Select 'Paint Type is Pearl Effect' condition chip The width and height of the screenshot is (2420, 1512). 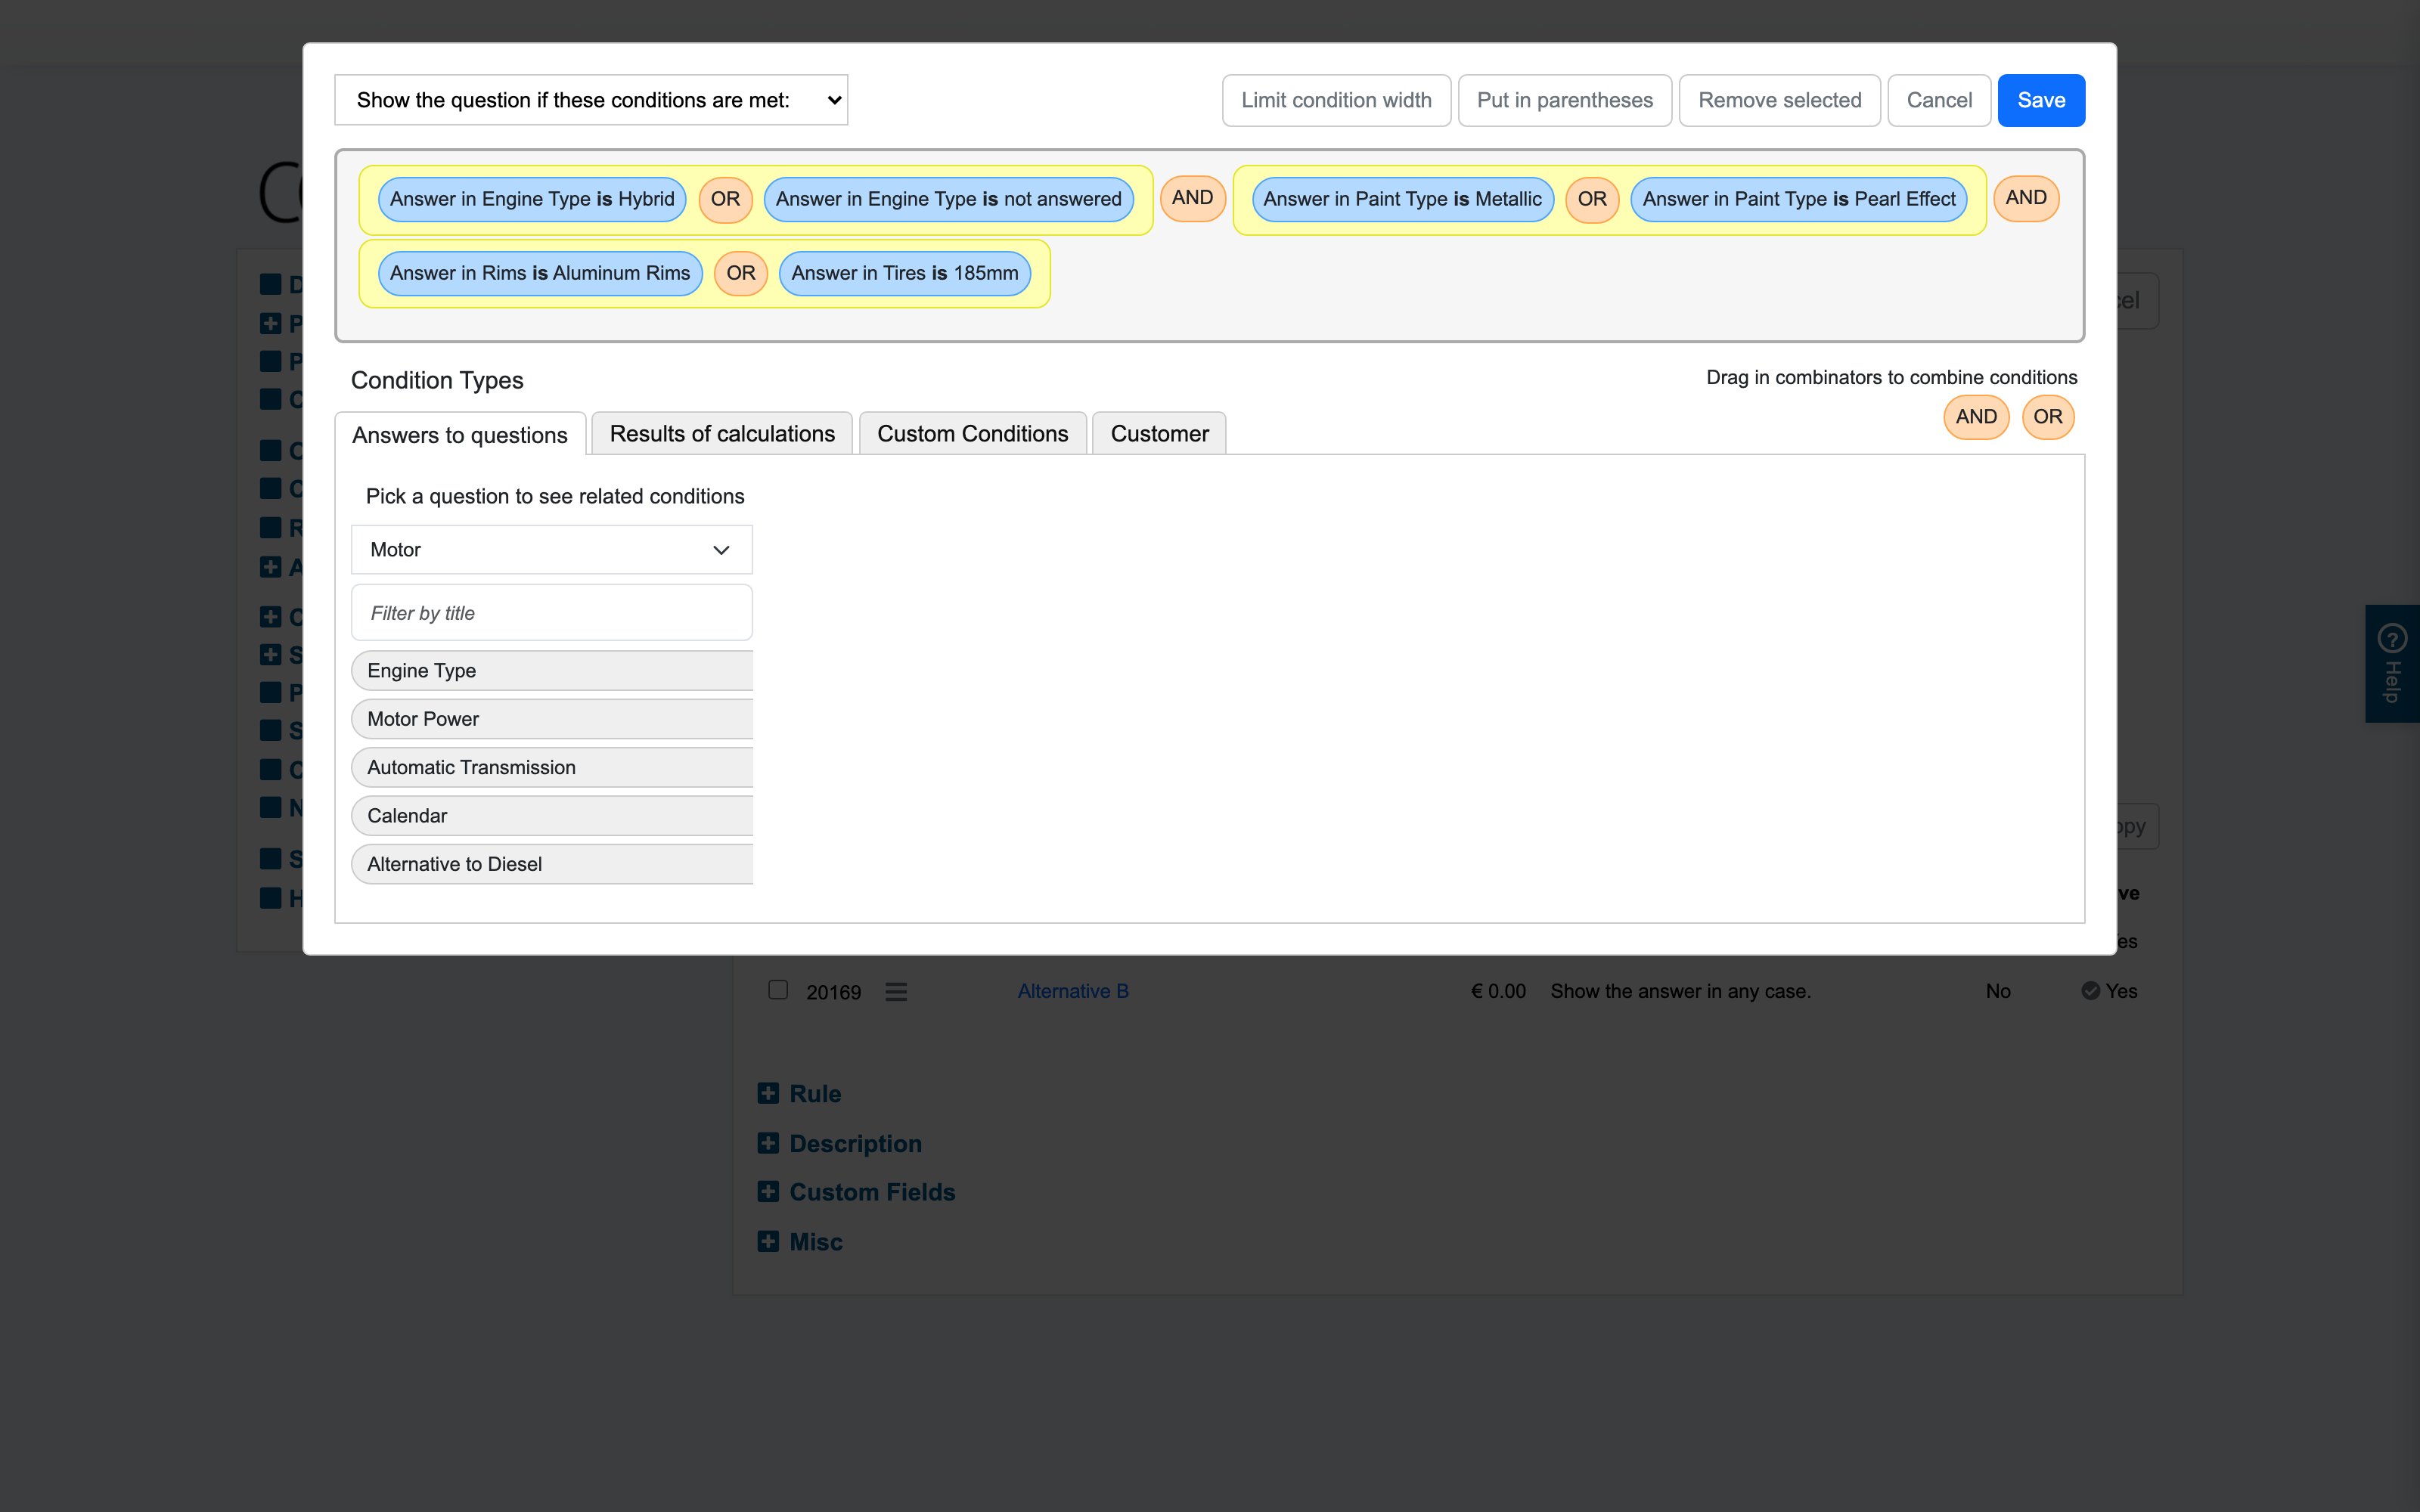[1798, 199]
